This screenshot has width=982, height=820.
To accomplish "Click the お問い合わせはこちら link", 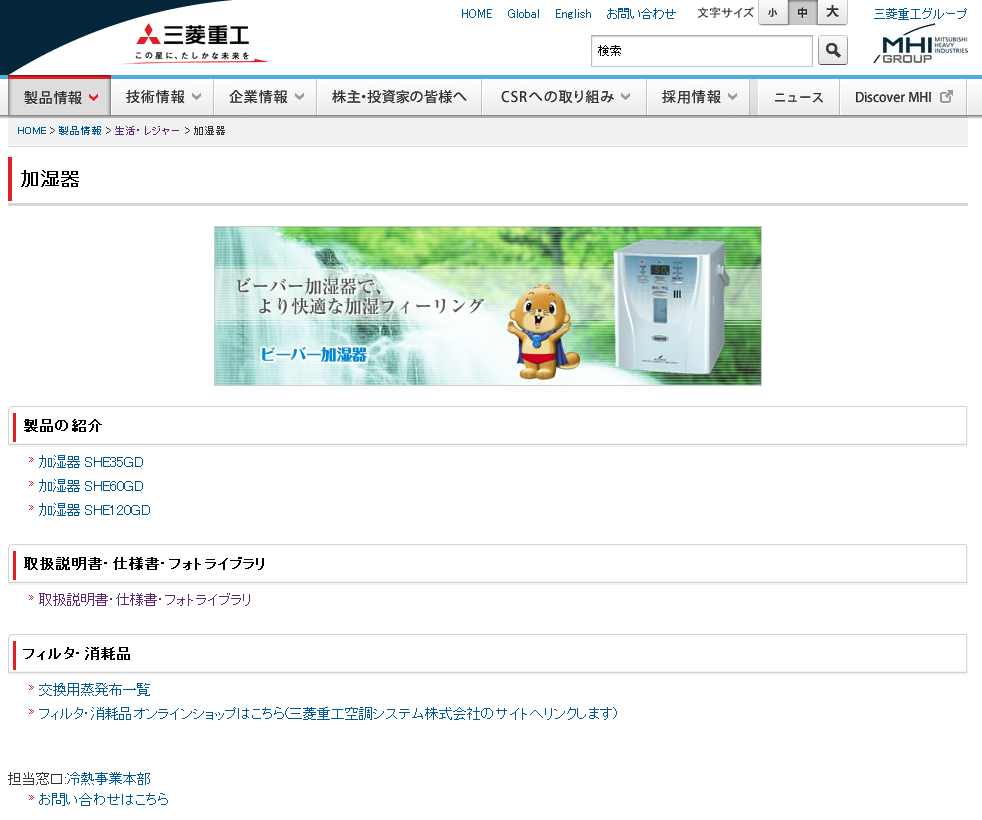I will click(x=103, y=799).
